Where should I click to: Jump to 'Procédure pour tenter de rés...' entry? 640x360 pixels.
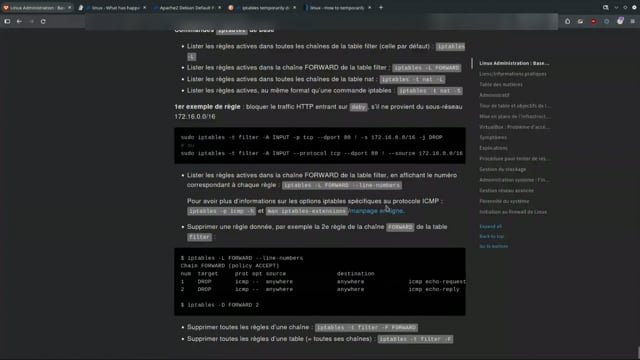(x=515, y=159)
